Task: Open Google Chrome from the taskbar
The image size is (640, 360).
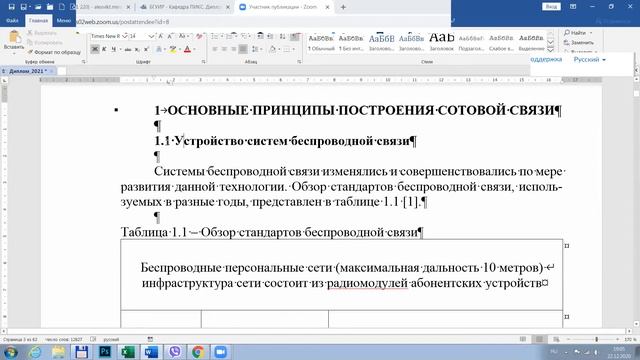Action: 198,352
